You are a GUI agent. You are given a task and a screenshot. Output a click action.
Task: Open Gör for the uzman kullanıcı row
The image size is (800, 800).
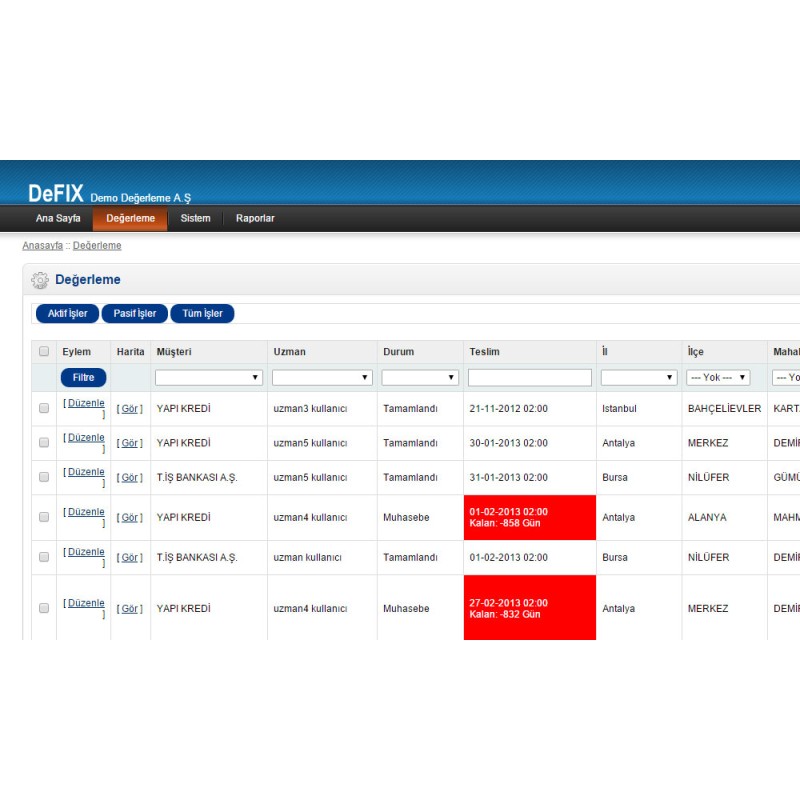[x=130, y=558]
